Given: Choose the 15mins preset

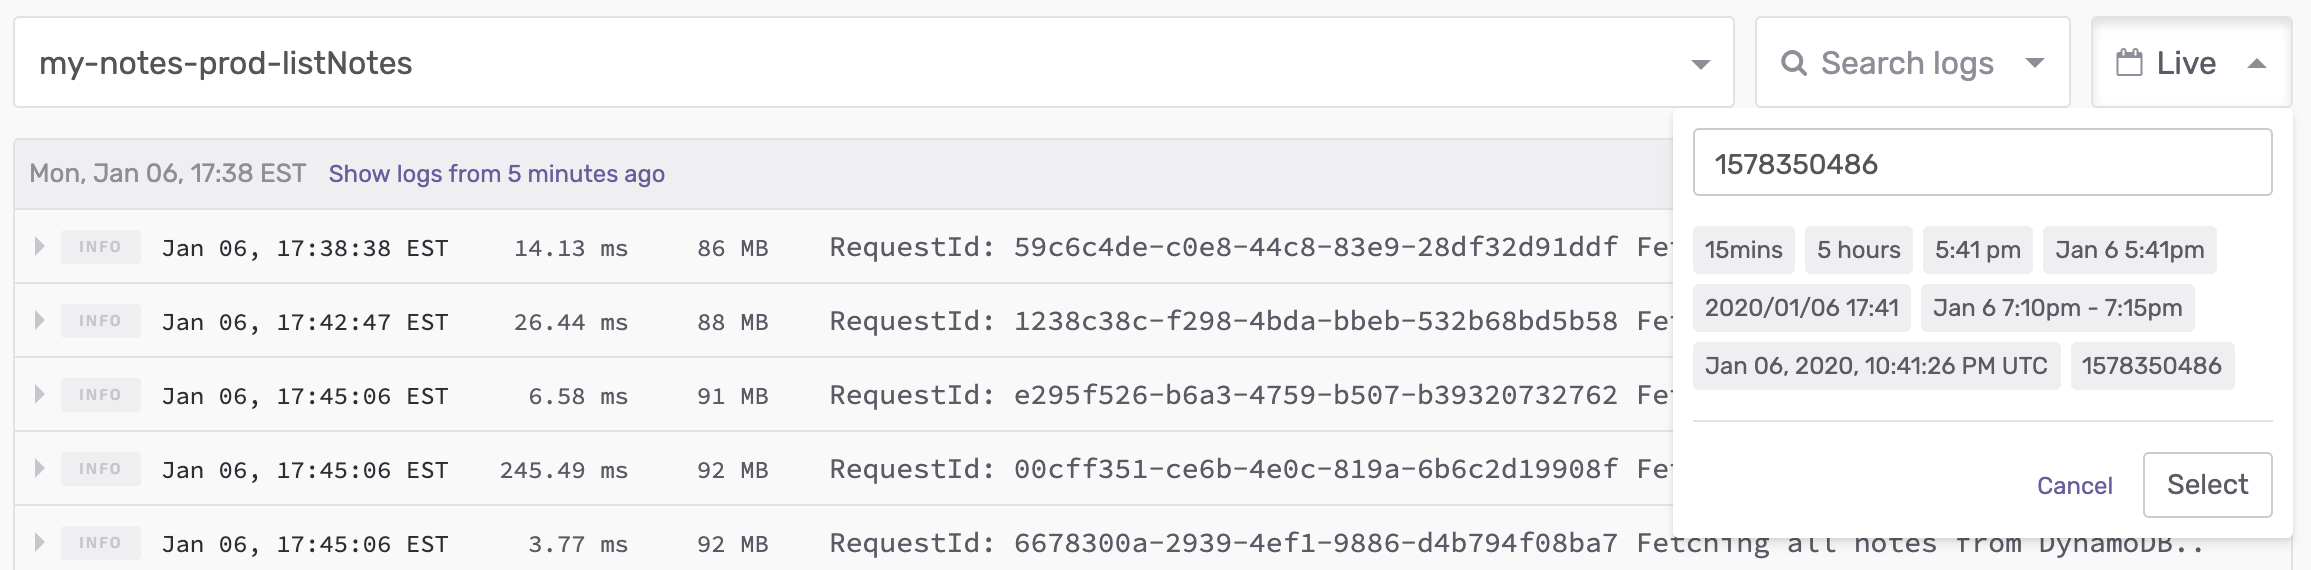Looking at the screenshot, I should 1743,250.
